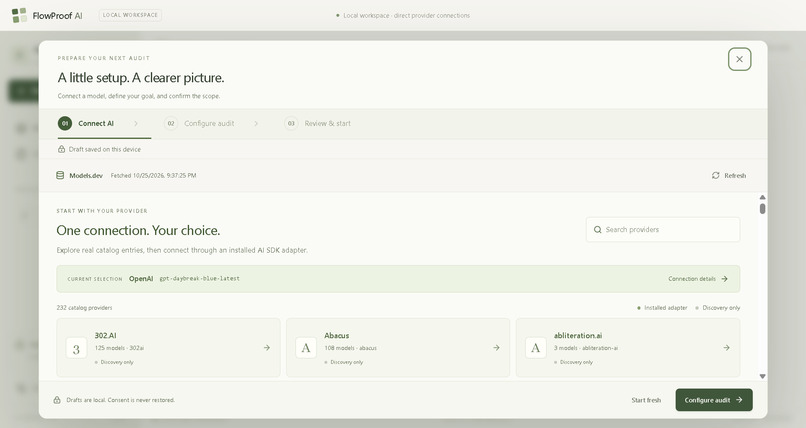Open the abliteration.ai provider card
Image resolution: width=806 pixels, height=428 pixels.
628,348
